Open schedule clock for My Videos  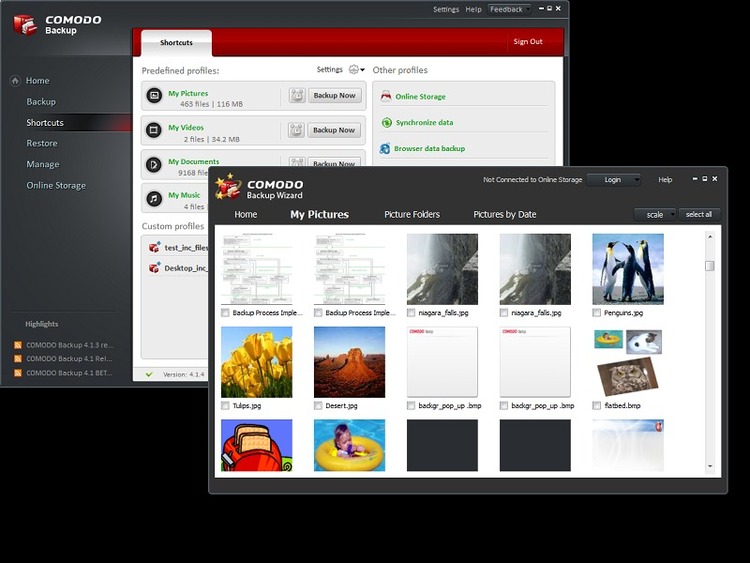pos(296,130)
